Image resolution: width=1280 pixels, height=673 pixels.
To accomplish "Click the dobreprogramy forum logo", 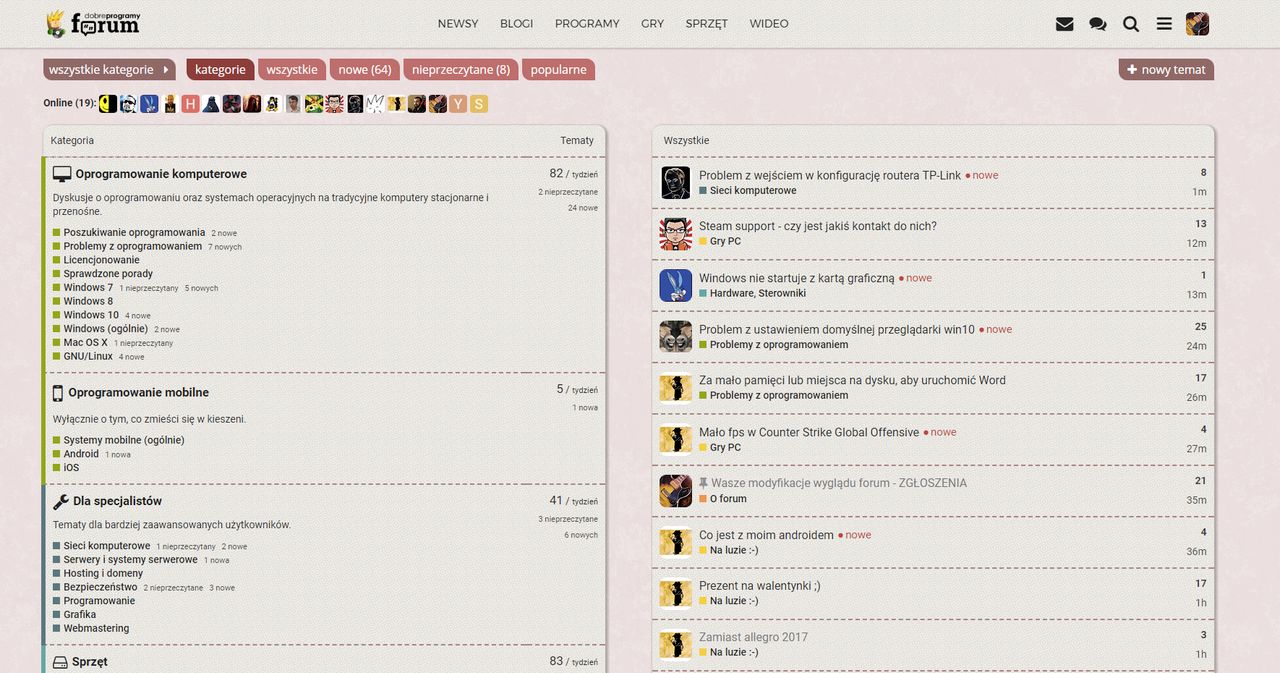I will point(93,23).
